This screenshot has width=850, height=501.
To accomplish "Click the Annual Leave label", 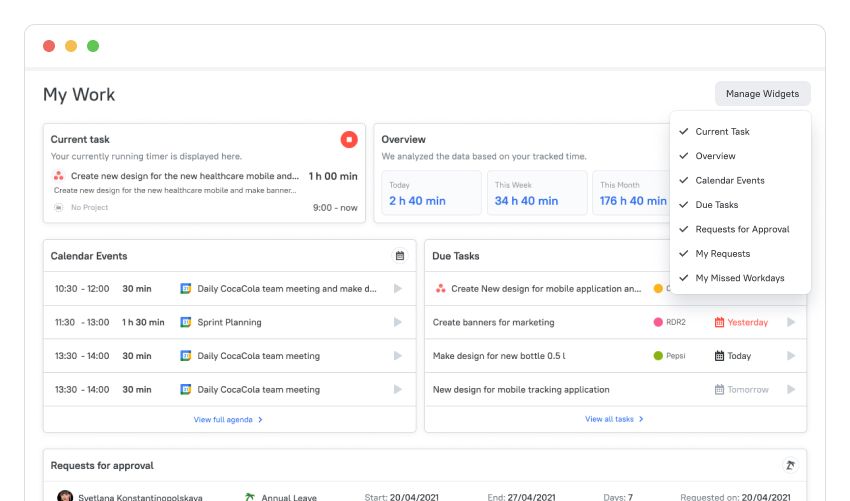I will (289, 497).
